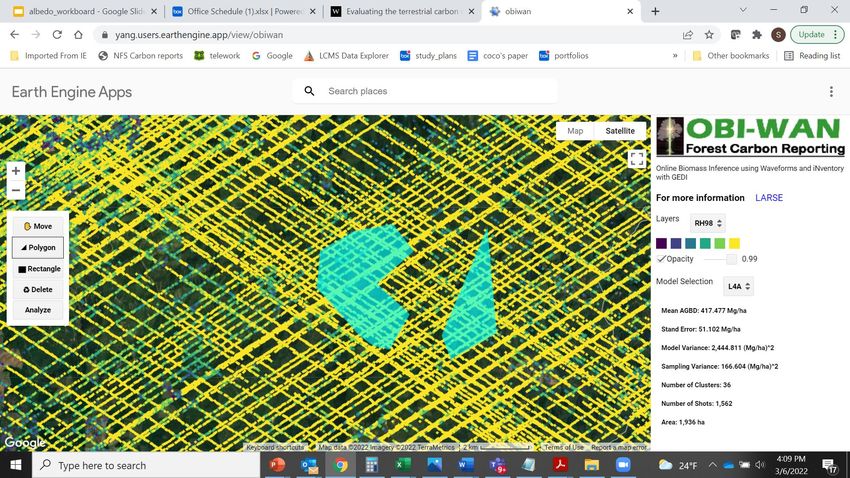Open telework bookmark
The height and width of the screenshot is (478, 850).
coord(217,56)
